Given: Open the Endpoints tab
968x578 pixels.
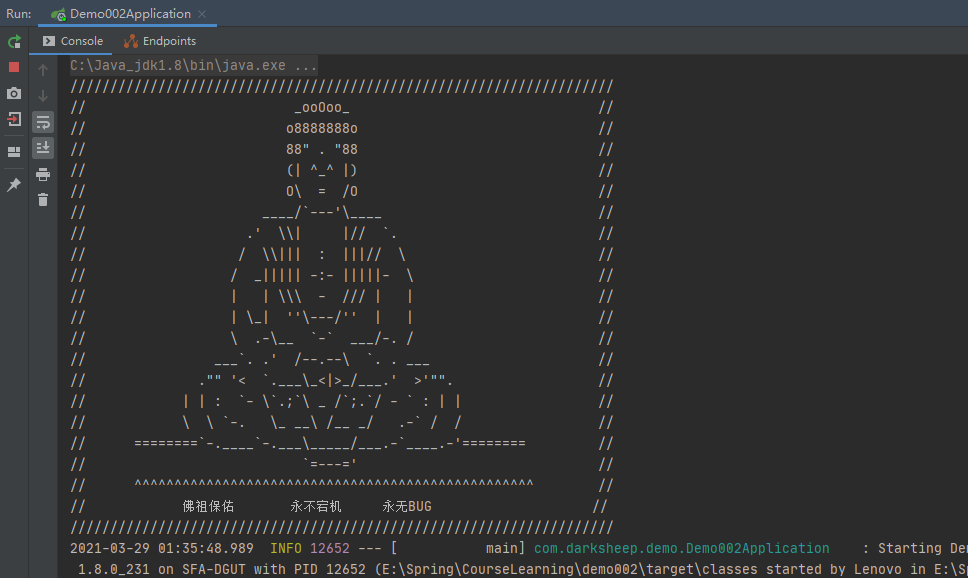Looking at the screenshot, I should coord(160,41).
